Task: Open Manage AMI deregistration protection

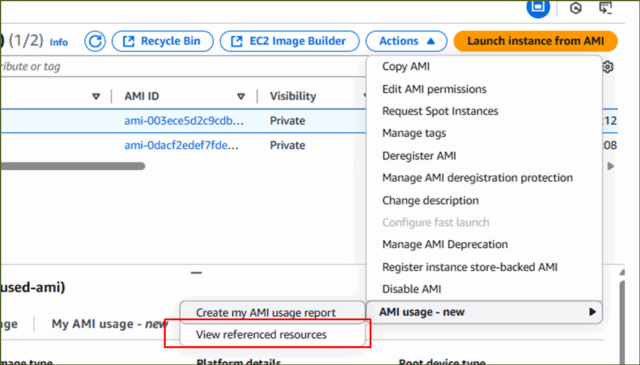Action: (x=478, y=178)
